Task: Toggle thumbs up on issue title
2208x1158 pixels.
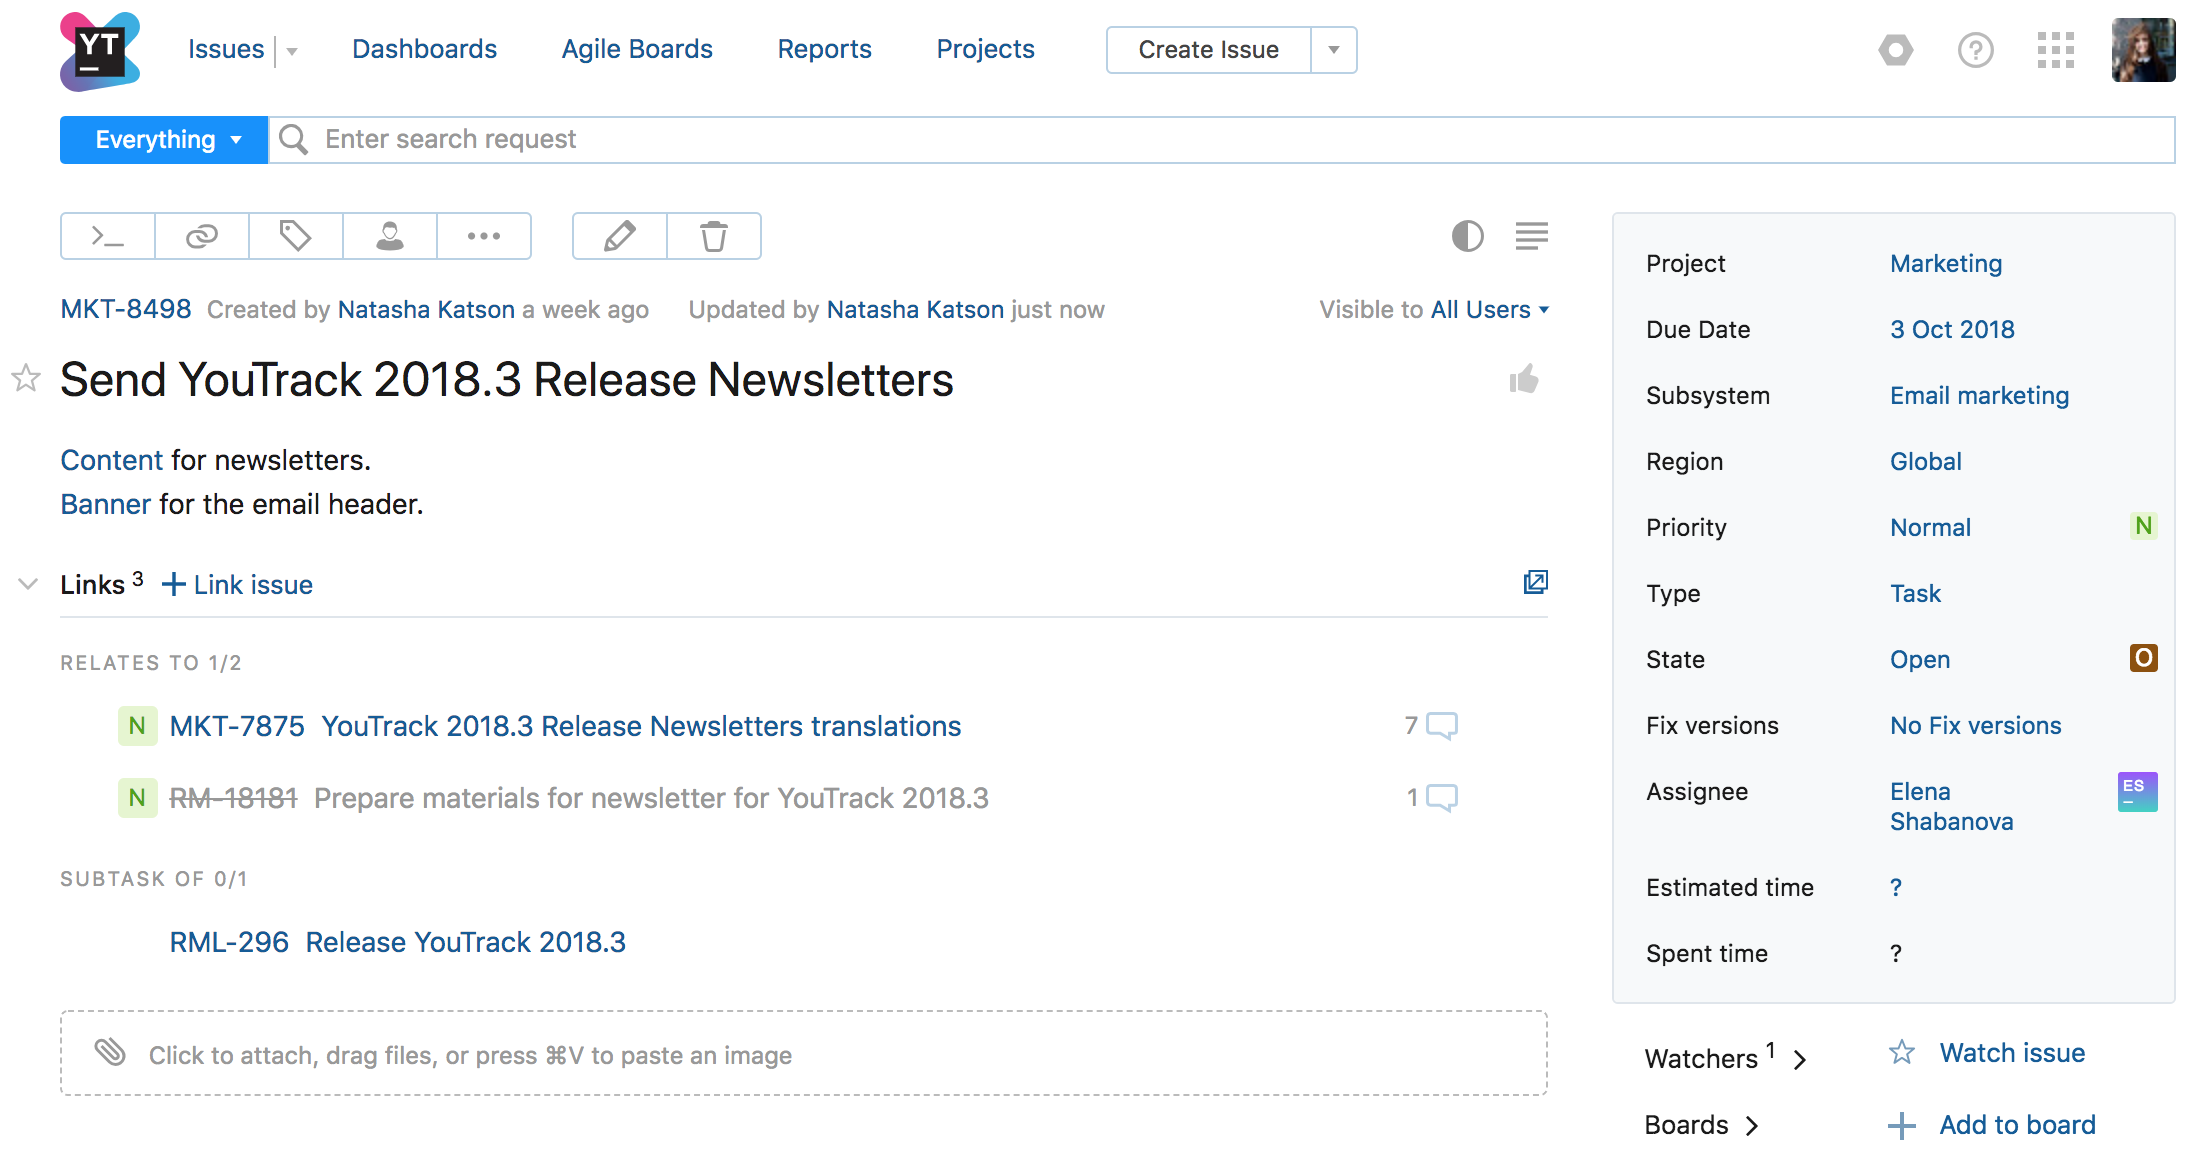Action: (1526, 381)
